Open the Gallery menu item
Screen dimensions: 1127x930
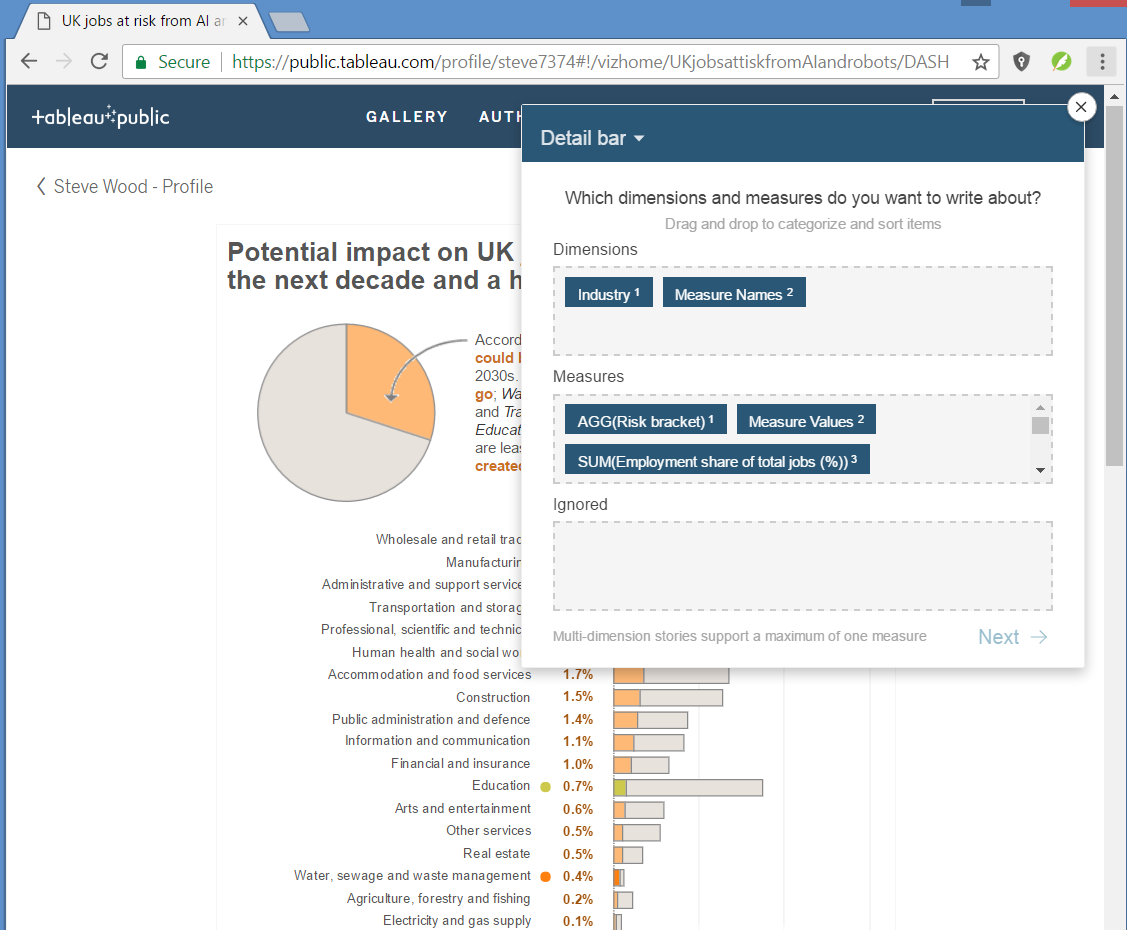[x=406, y=117]
